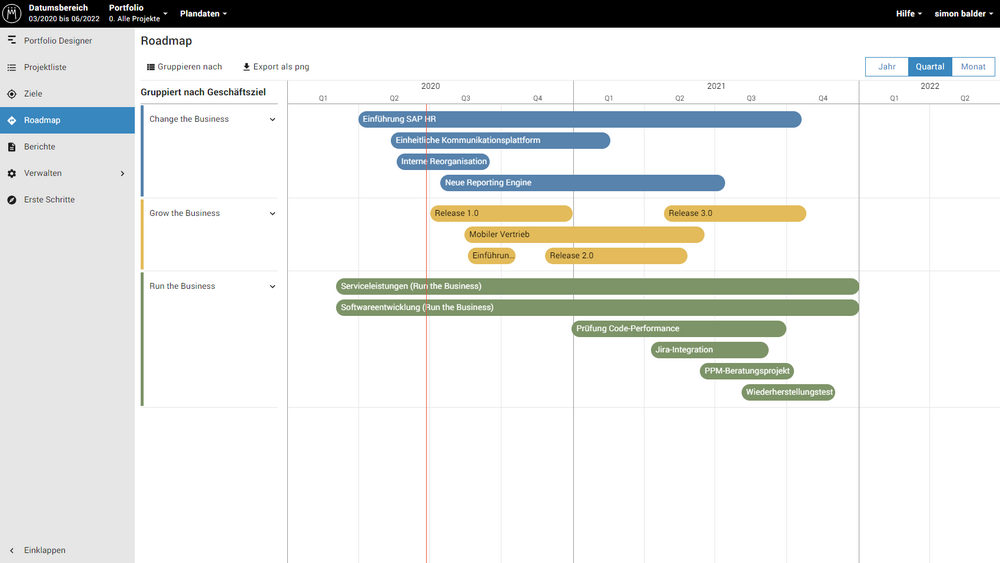Click the app logo in top-left corner
This screenshot has width=1000, height=563.
coord(12,14)
